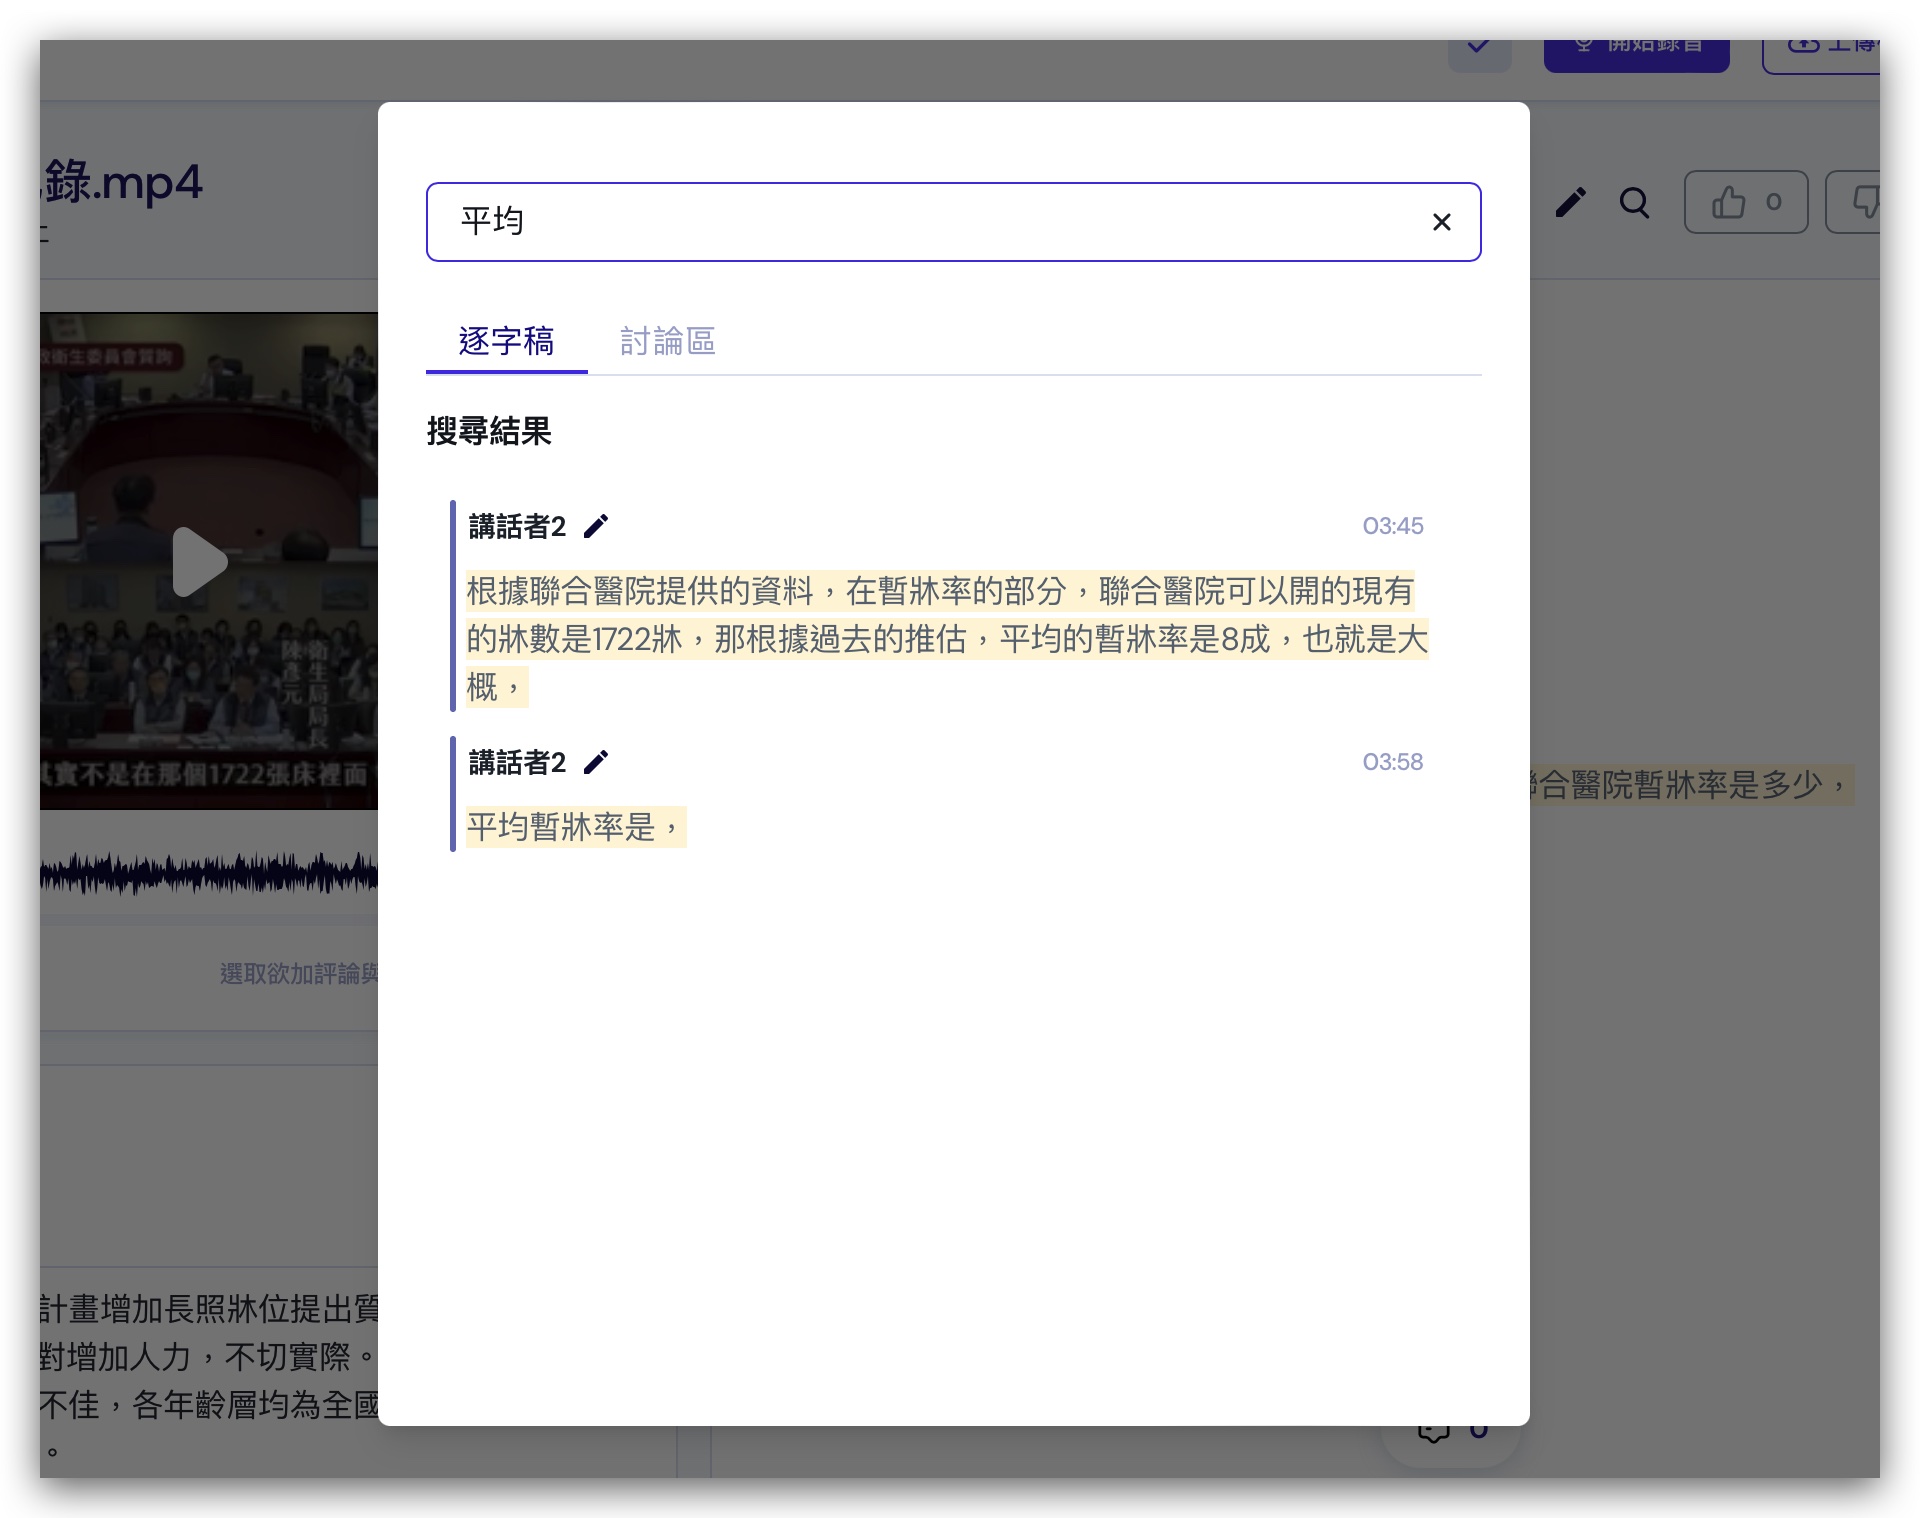Click the thumbs-down button in the header
Screen dimensions: 1920x1518
tap(1853, 202)
